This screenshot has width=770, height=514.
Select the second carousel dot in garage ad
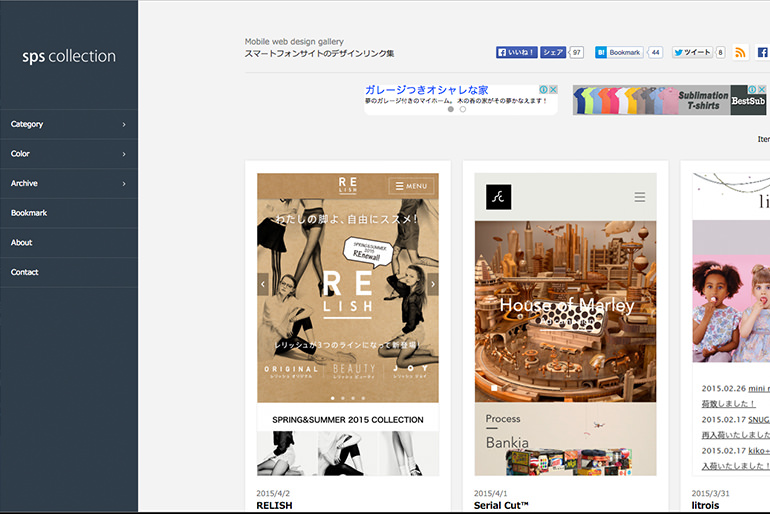click(463, 109)
